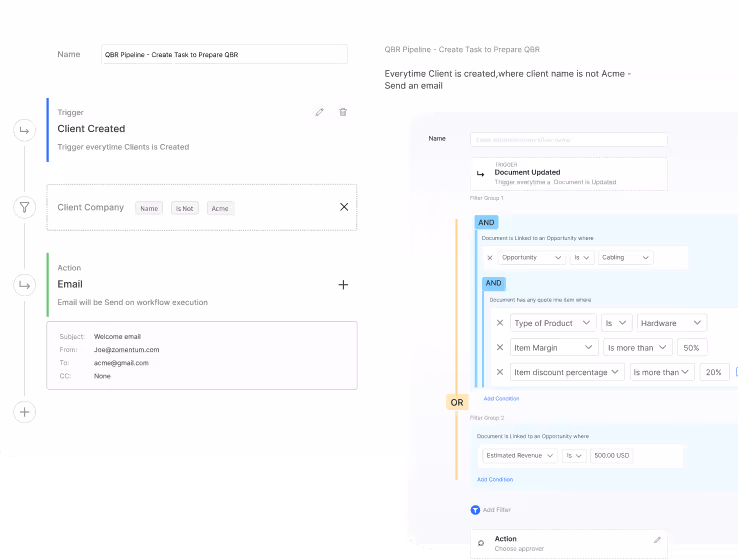This screenshot has width=738, height=559.
Task: Edit the Client Created trigger with pencil icon
Action: (320, 112)
